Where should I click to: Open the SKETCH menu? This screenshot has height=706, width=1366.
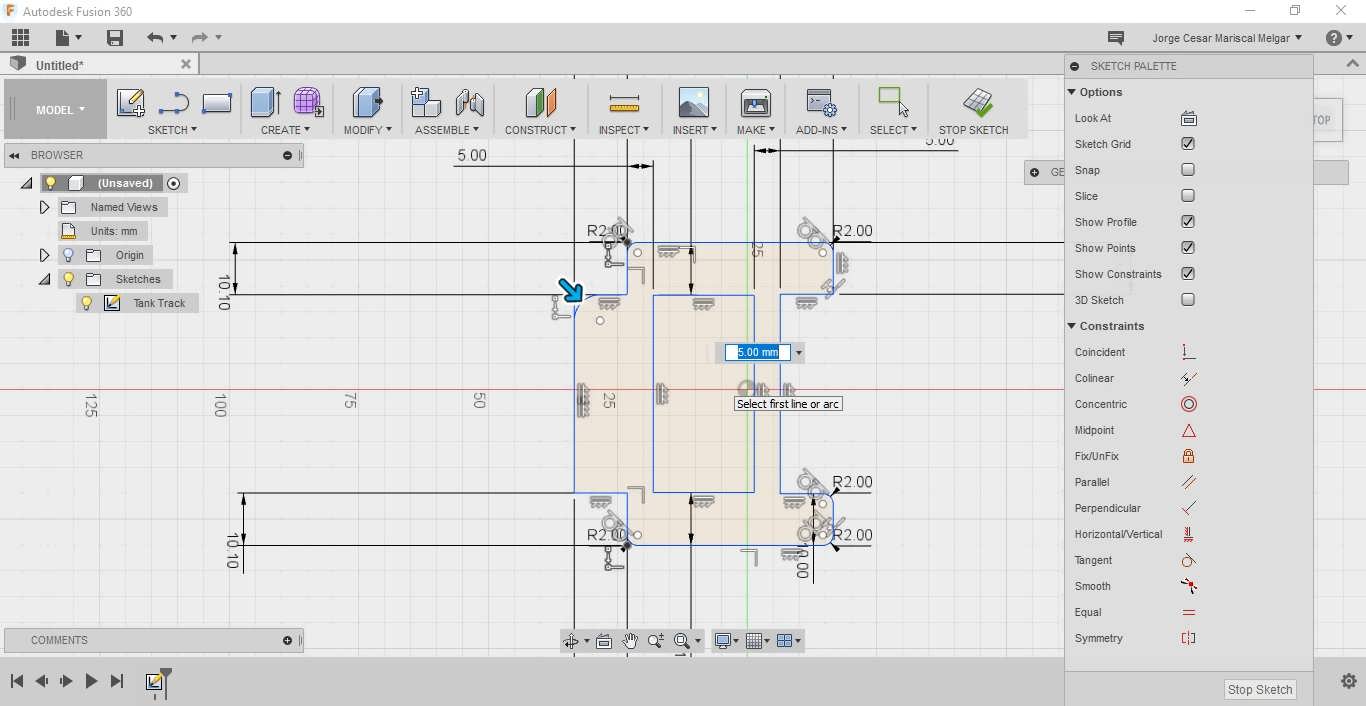click(172, 130)
